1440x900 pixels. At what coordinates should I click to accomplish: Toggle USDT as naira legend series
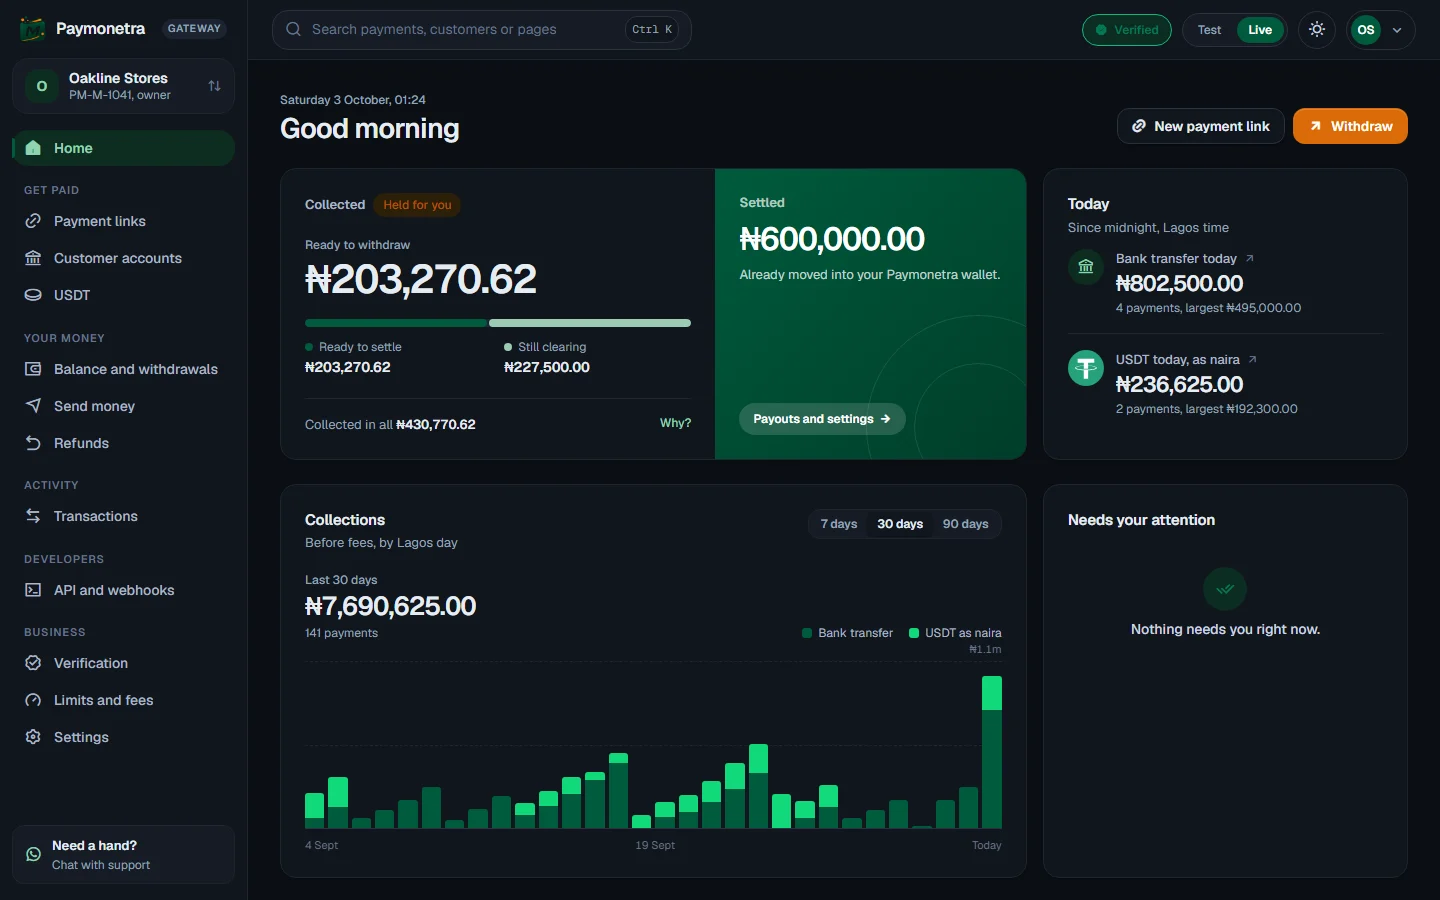point(955,633)
